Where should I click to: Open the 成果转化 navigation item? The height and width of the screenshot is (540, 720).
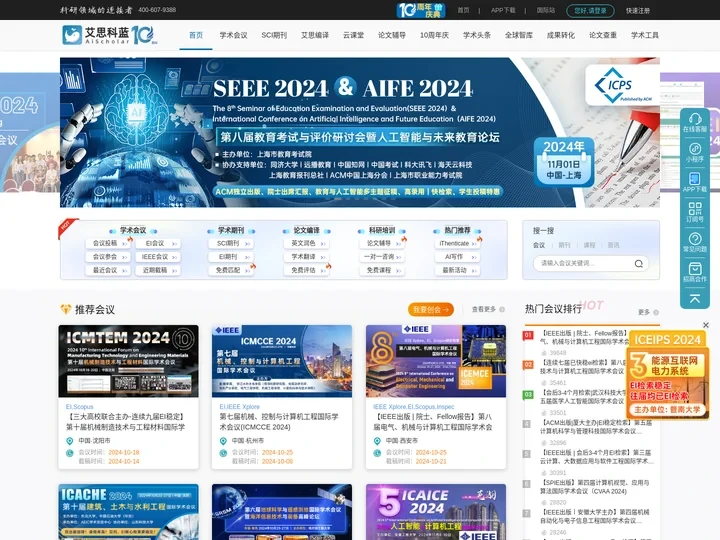coord(561,35)
